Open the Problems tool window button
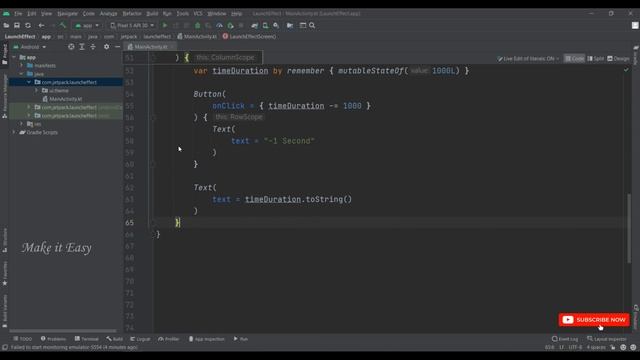The image size is (640, 360). pos(53,339)
